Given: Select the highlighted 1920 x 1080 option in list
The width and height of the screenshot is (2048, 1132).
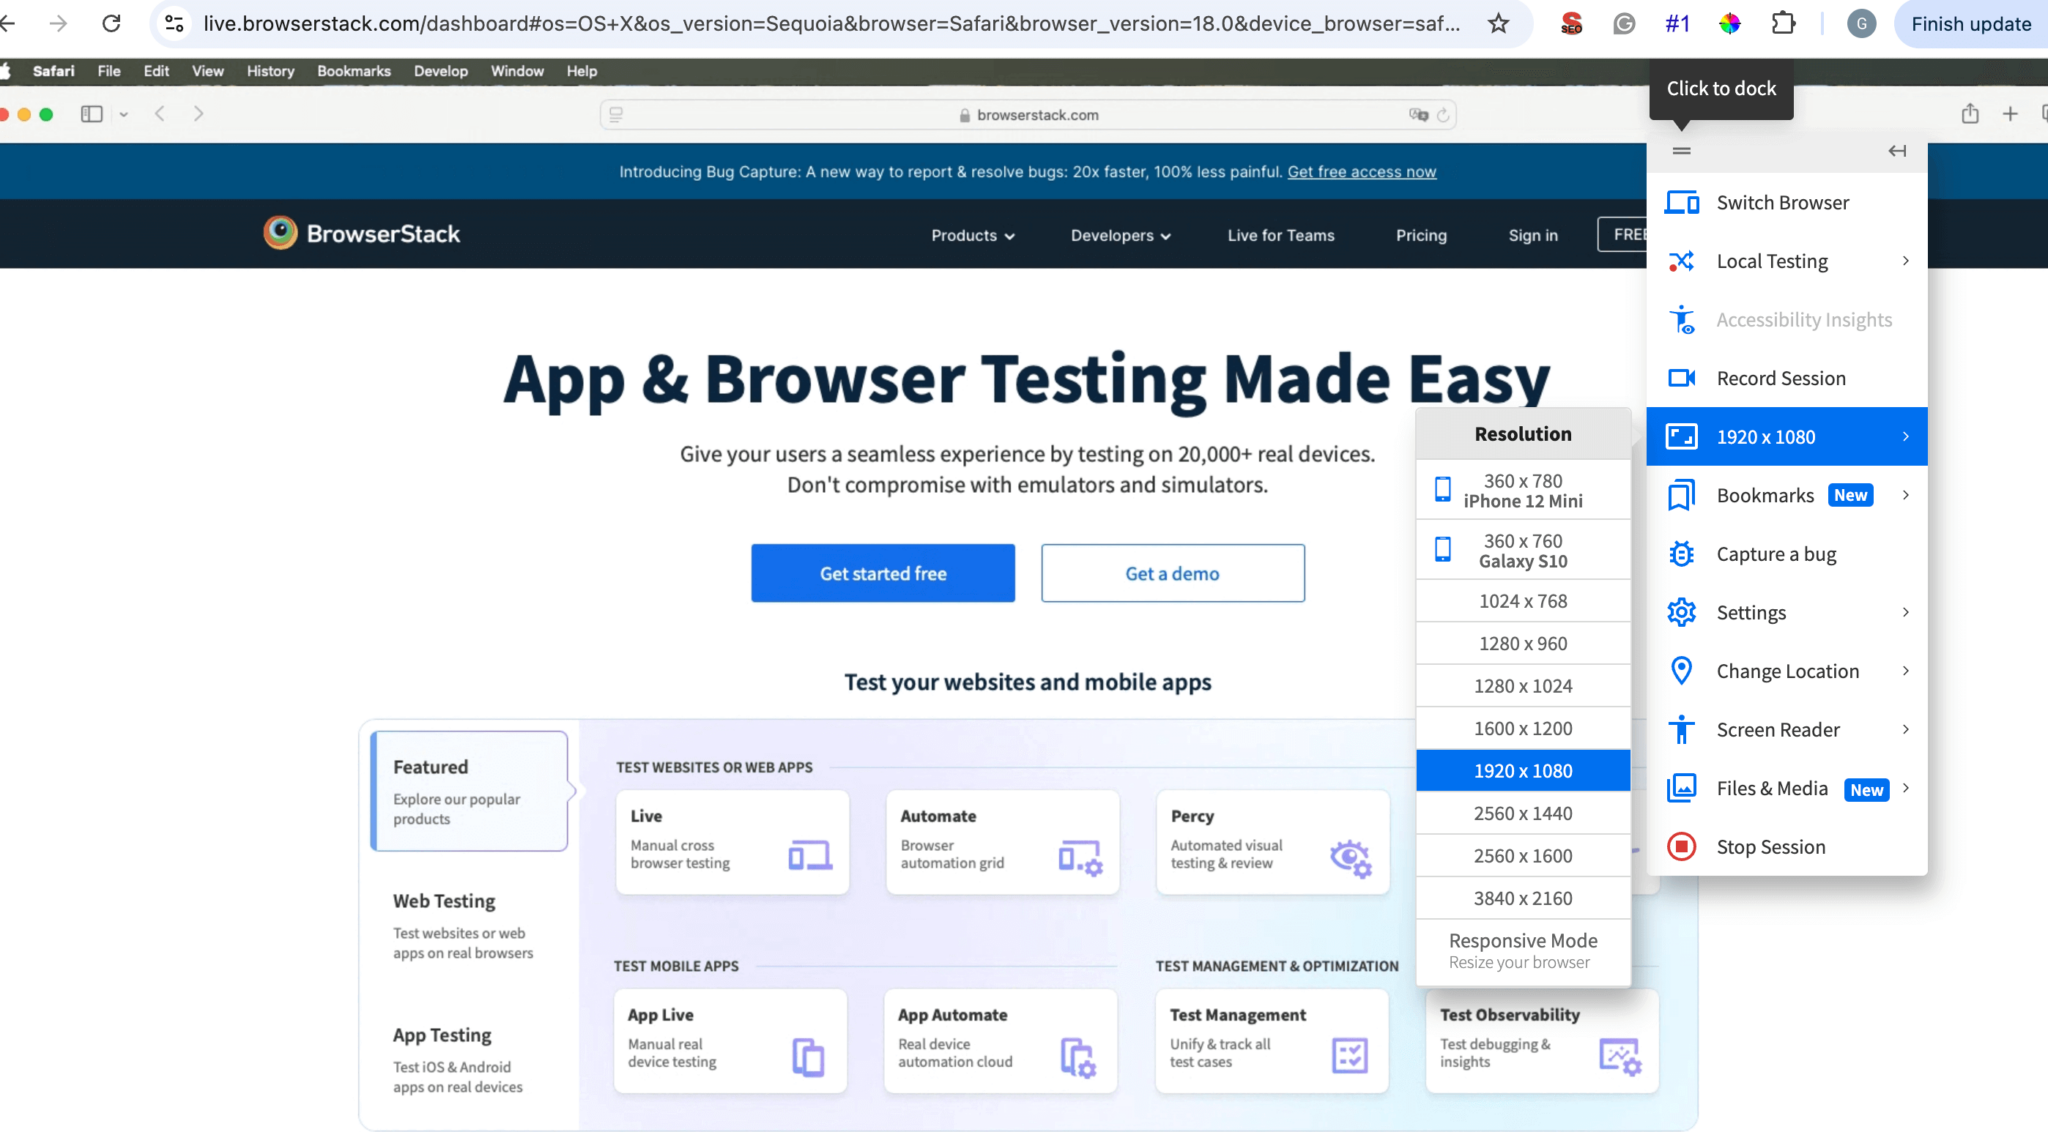Looking at the screenshot, I should (x=1523, y=771).
